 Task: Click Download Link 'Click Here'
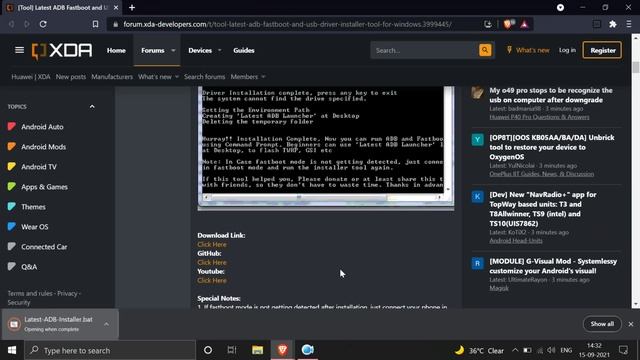click(212, 244)
